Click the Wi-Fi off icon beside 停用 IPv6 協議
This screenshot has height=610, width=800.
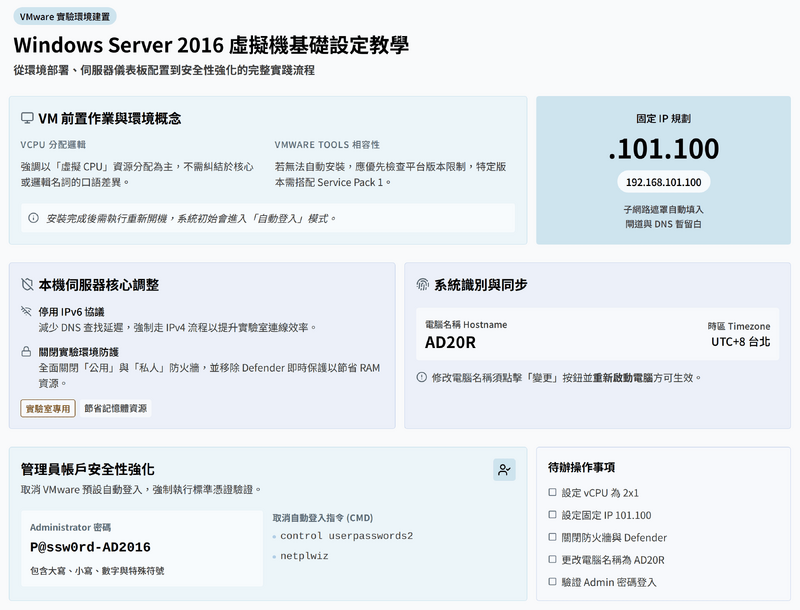pos(27,312)
